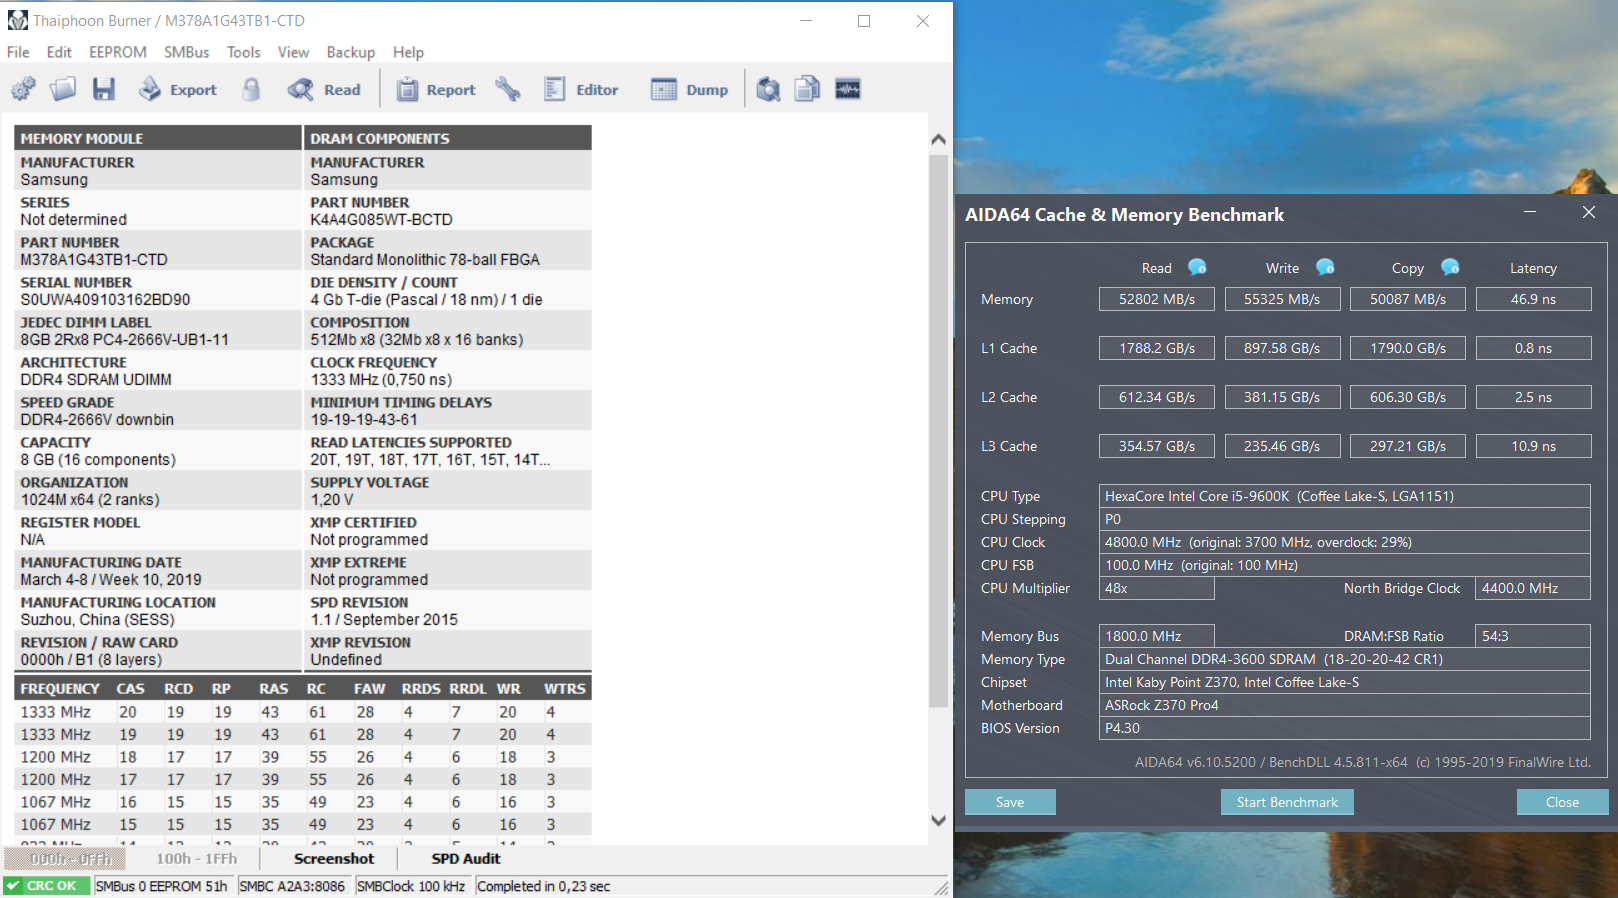
Task: Click the magnifier search icon in toolbar
Action: click(x=768, y=89)
